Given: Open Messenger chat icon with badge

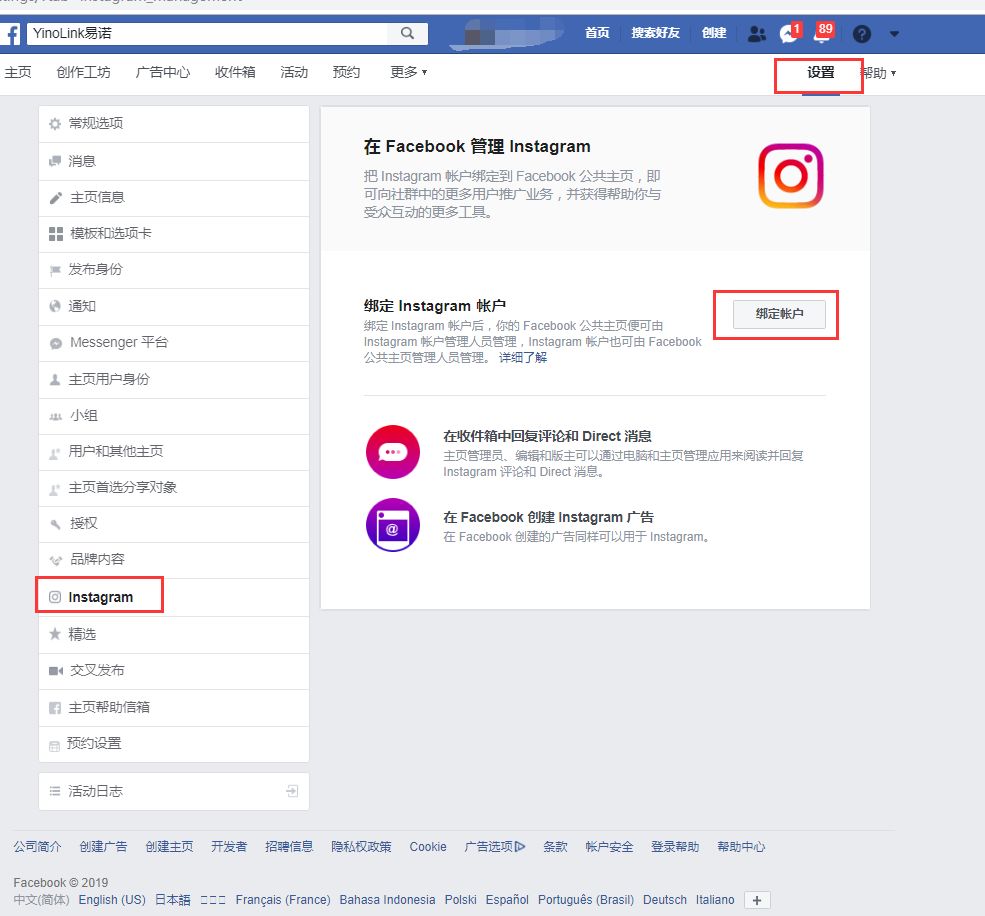Looking at the screenshot, I should click(x=790, y=33).
